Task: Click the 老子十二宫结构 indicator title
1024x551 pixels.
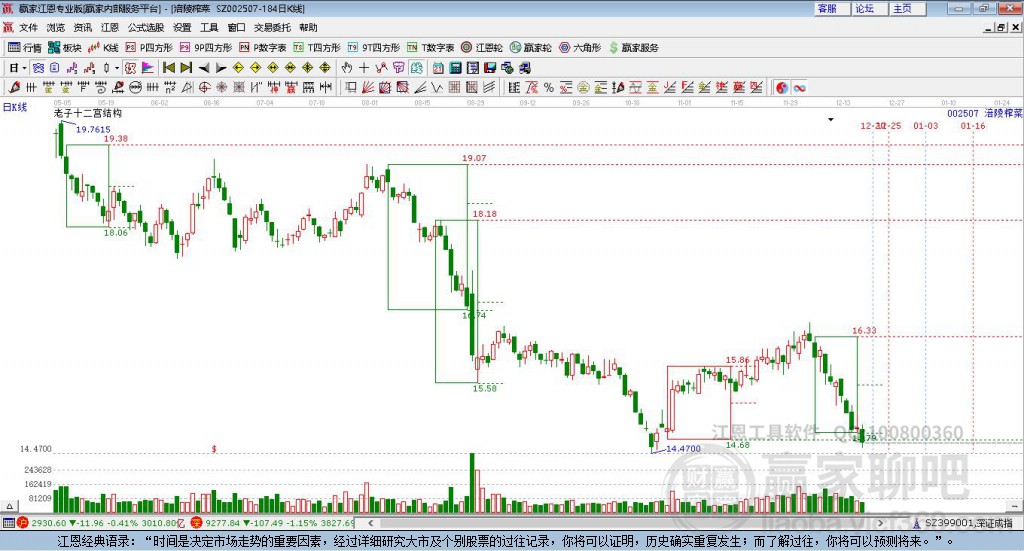Action: (88, 113)
